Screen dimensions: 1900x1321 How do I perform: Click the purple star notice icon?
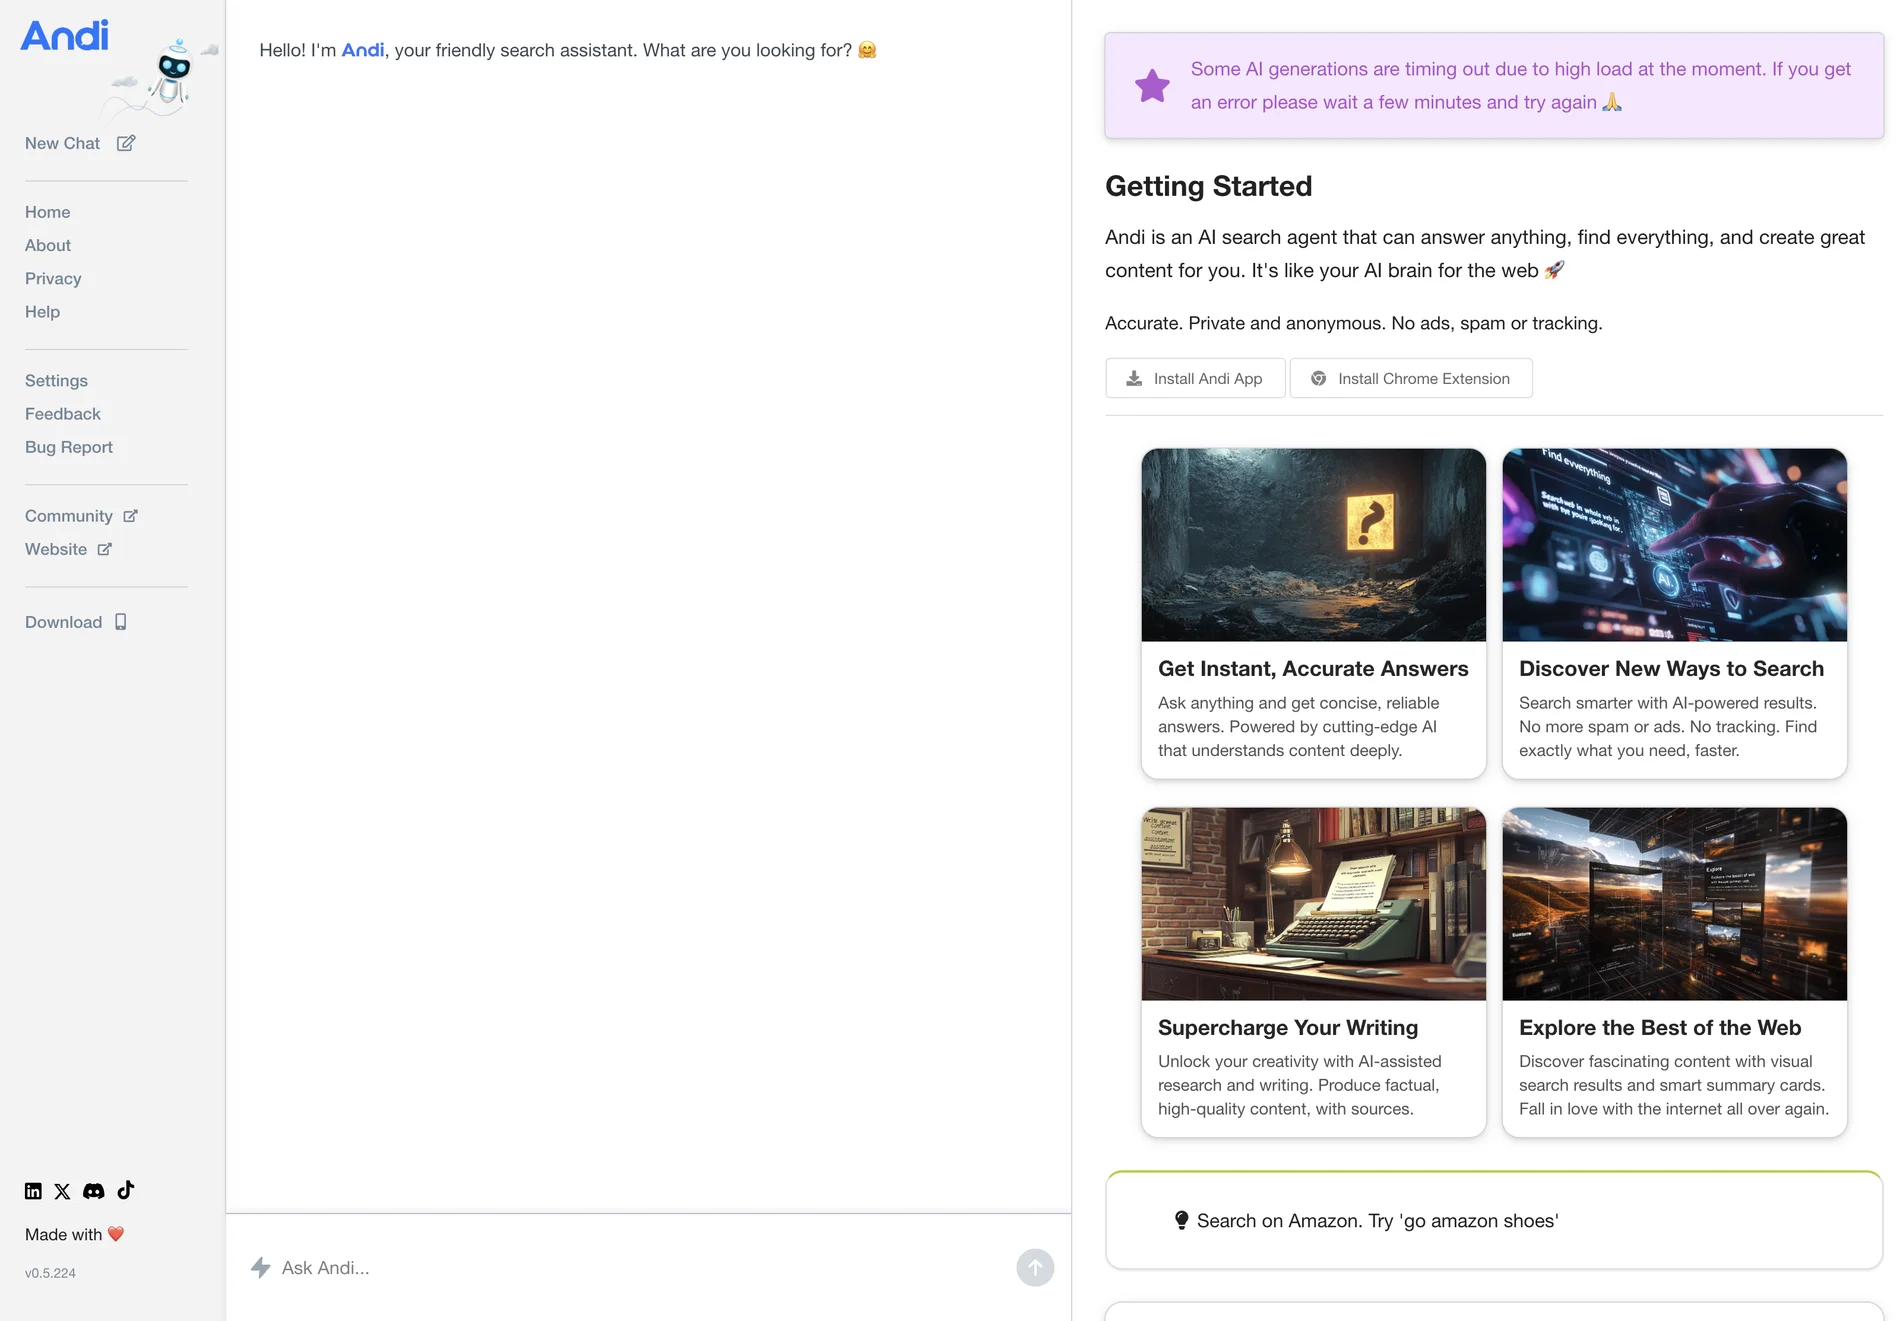click(1152, 86)
